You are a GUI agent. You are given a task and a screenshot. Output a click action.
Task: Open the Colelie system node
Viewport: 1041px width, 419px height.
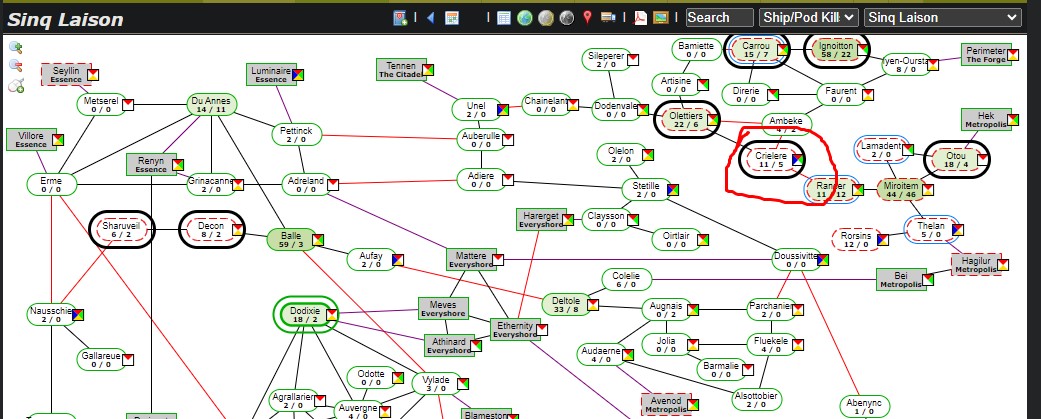[626, 280]
